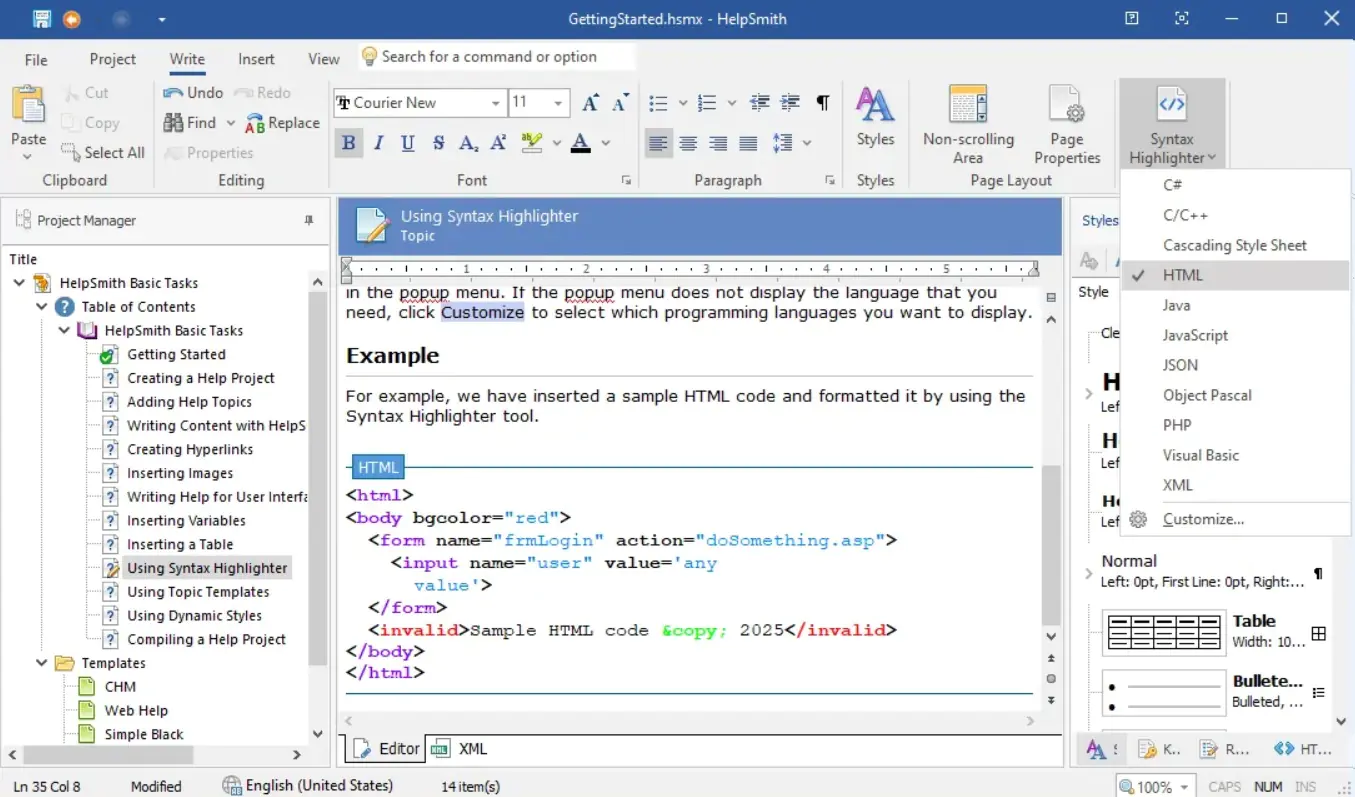Right-align the paragraph
The width and height of the screenshot is (1355, 797).
click(x=718, y=143)
